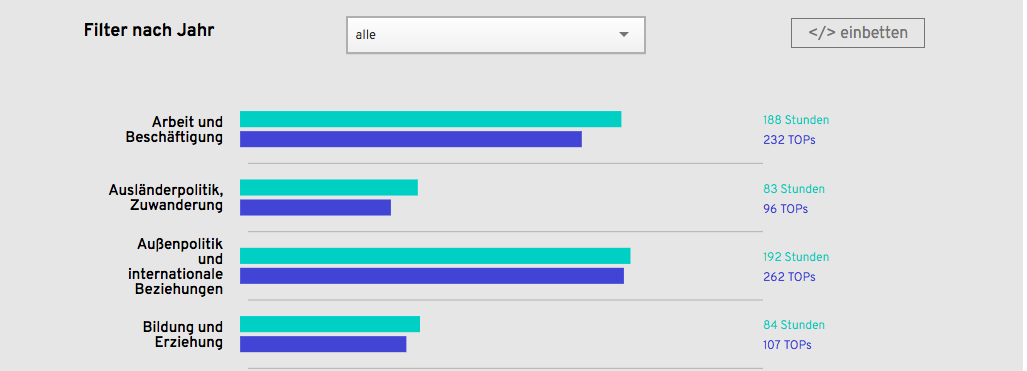Select the blue Arbeit und Beschäftigung TOPs bar
The width and height of the screenshot is (1027, 371).
tap(411, 139)
